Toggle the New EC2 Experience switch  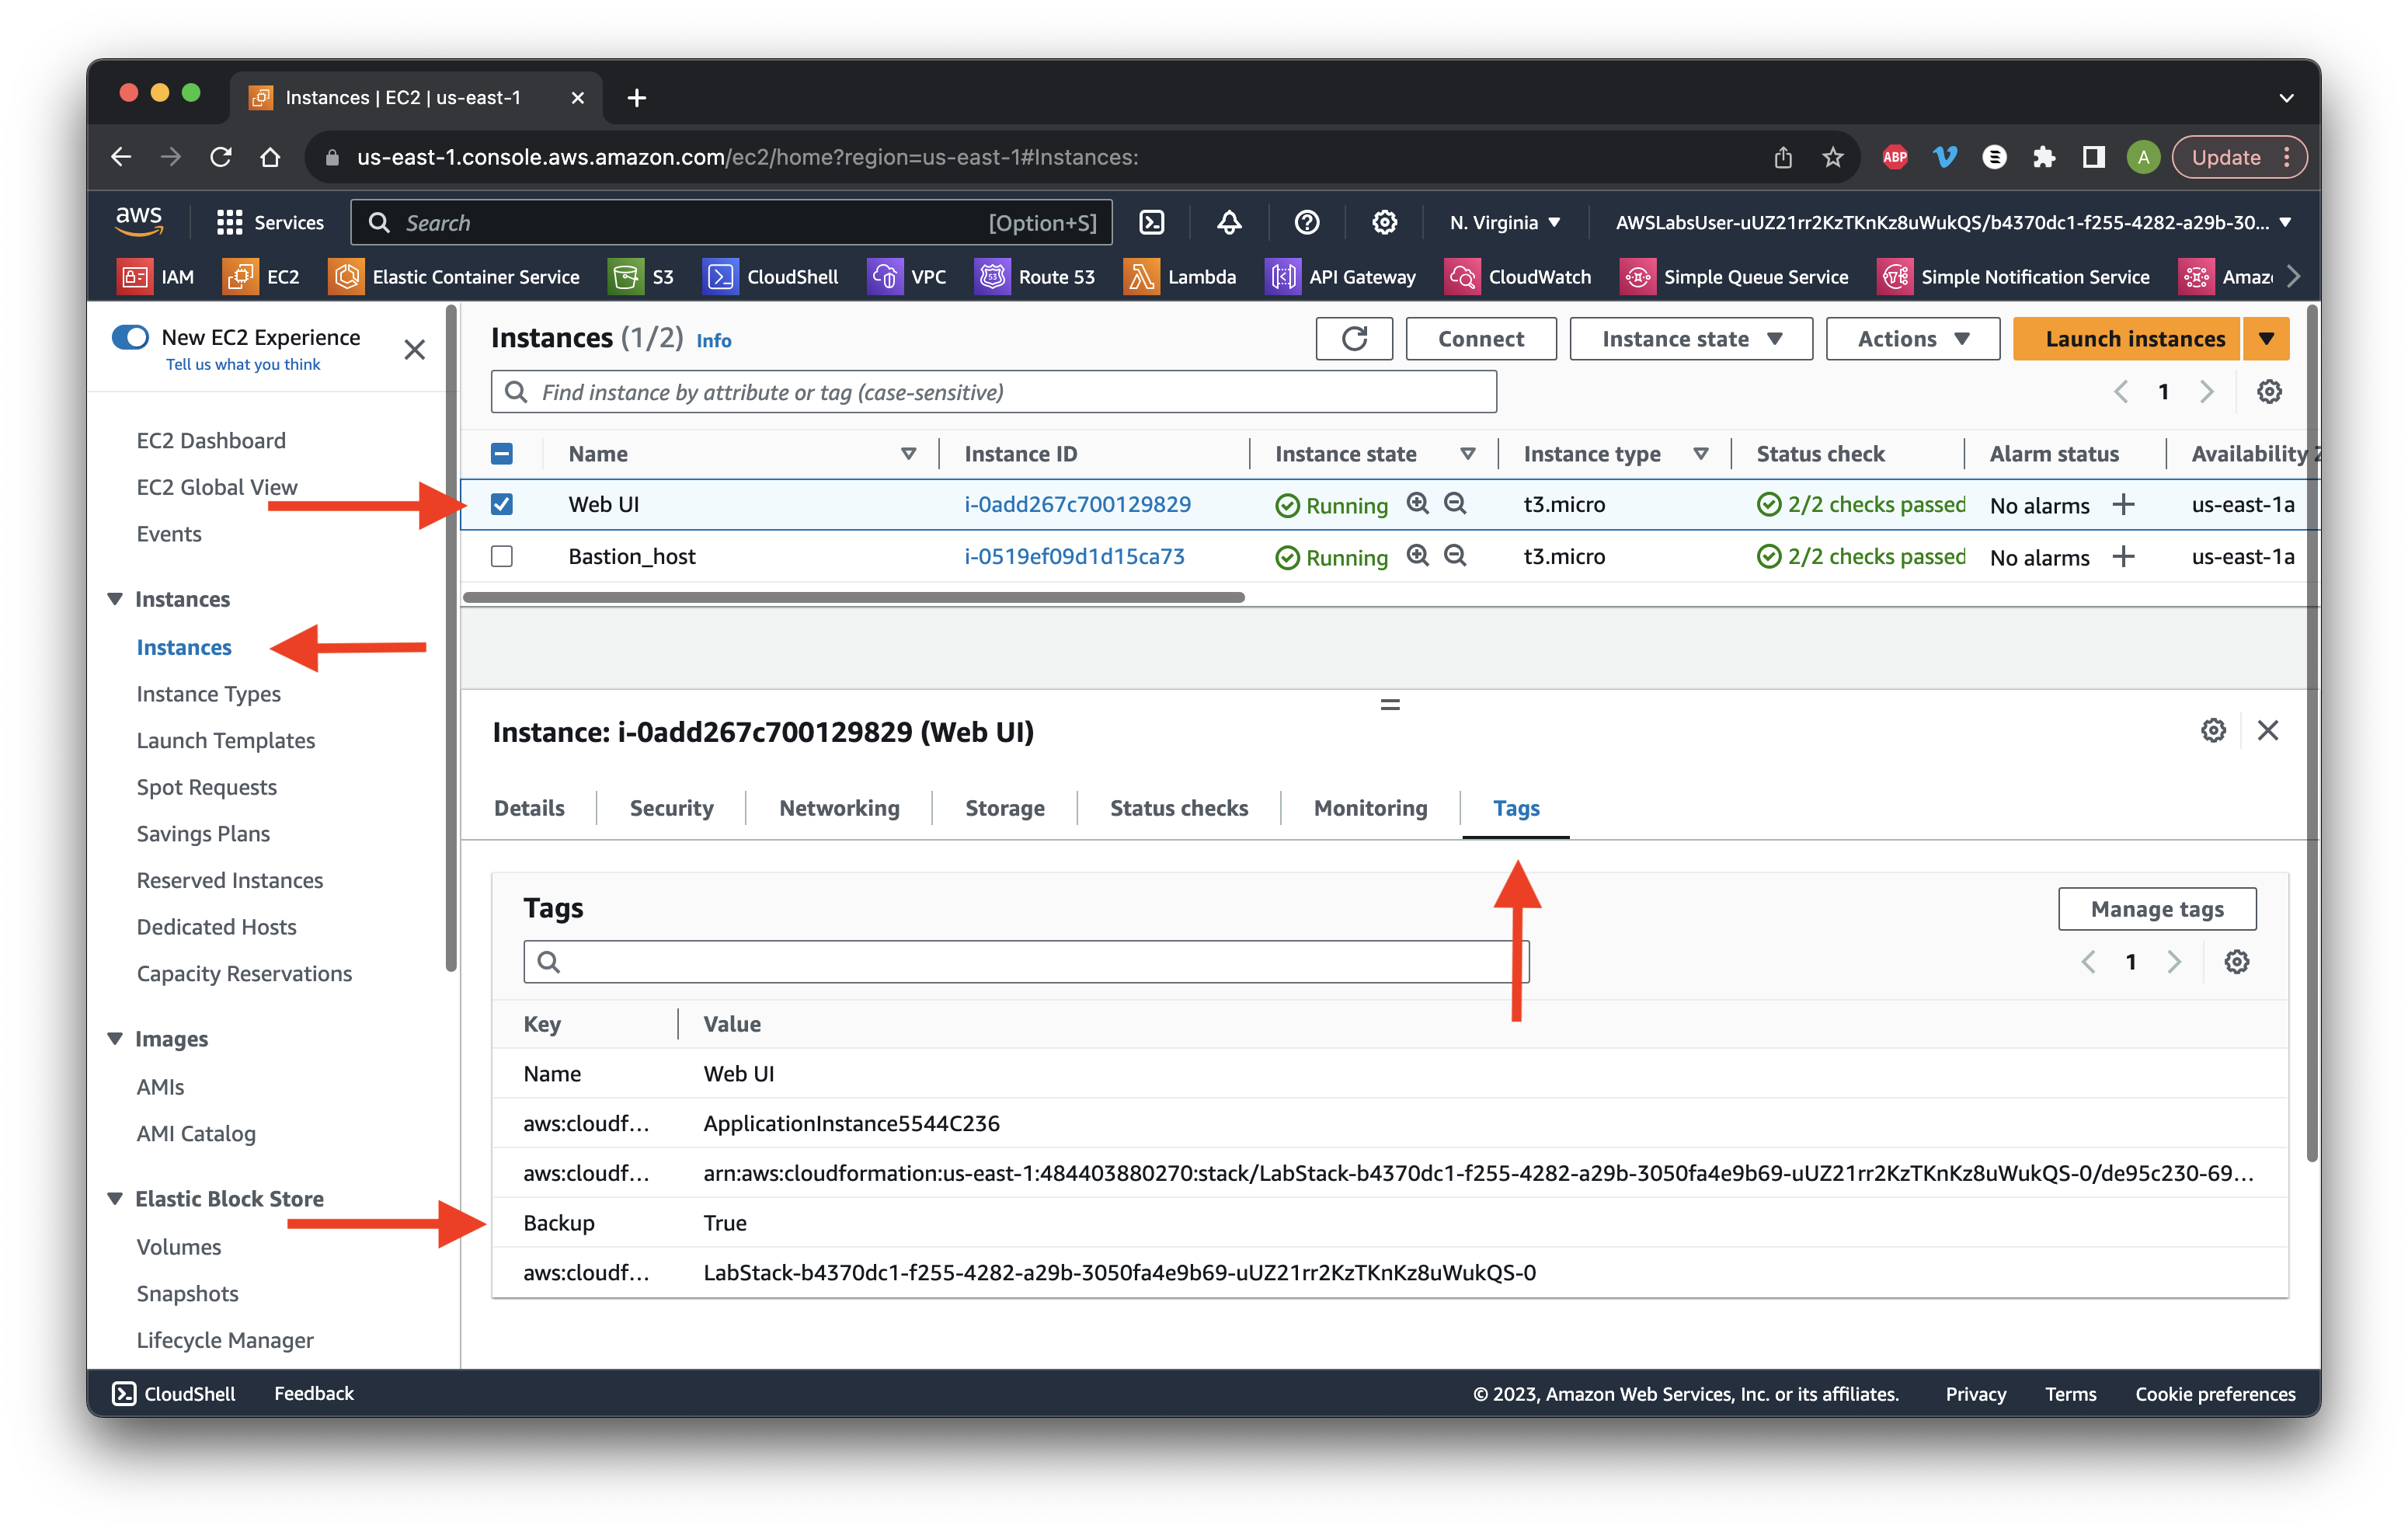[x=130, y=337]
